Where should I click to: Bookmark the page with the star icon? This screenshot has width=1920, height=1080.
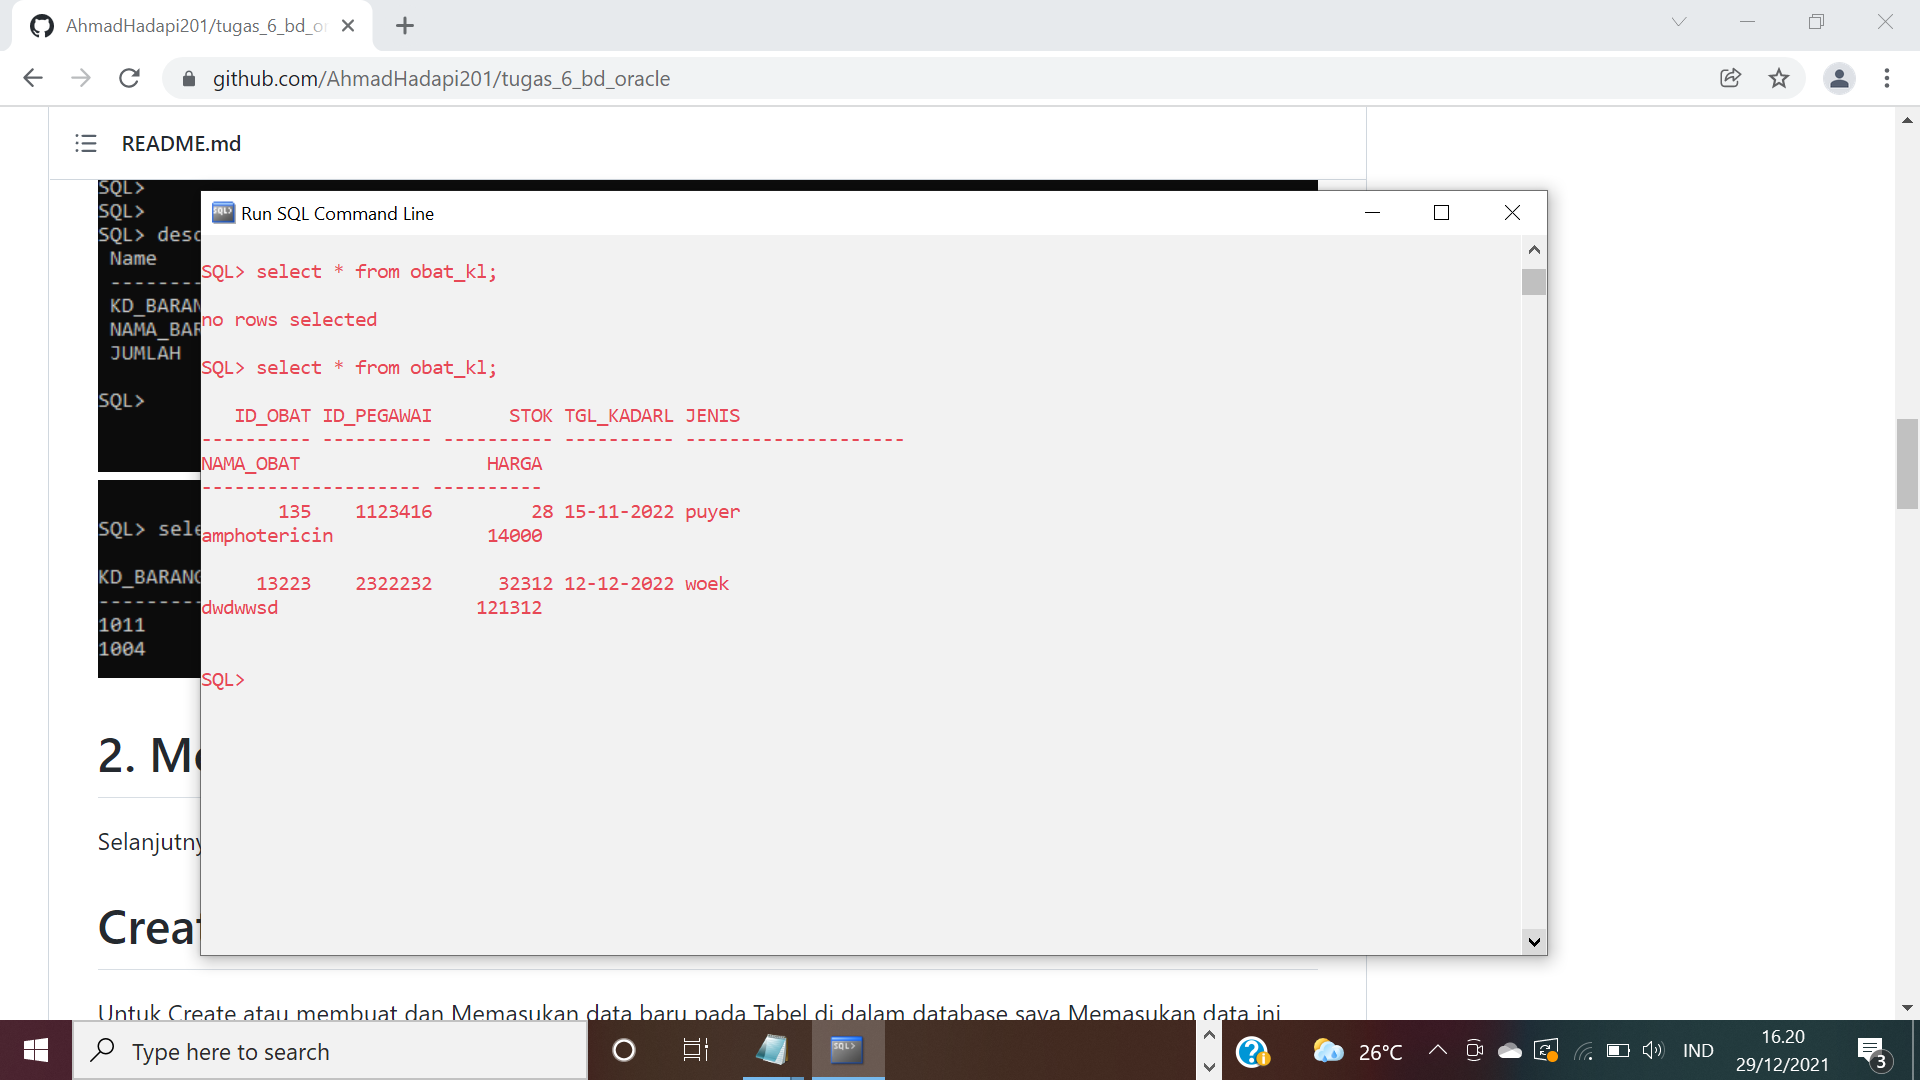tap(1779, 78)
